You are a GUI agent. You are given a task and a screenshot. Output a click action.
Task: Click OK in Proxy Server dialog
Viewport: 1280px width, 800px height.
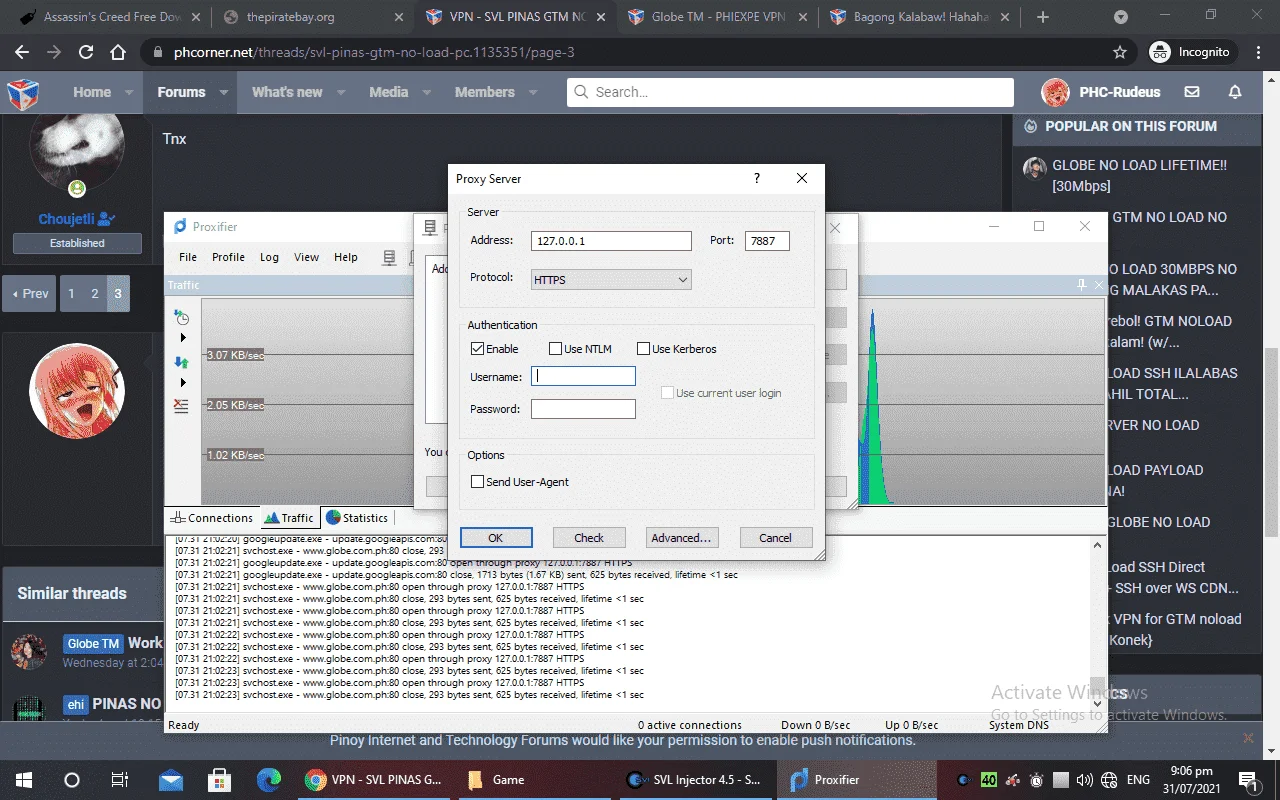[x=496, y=537]
